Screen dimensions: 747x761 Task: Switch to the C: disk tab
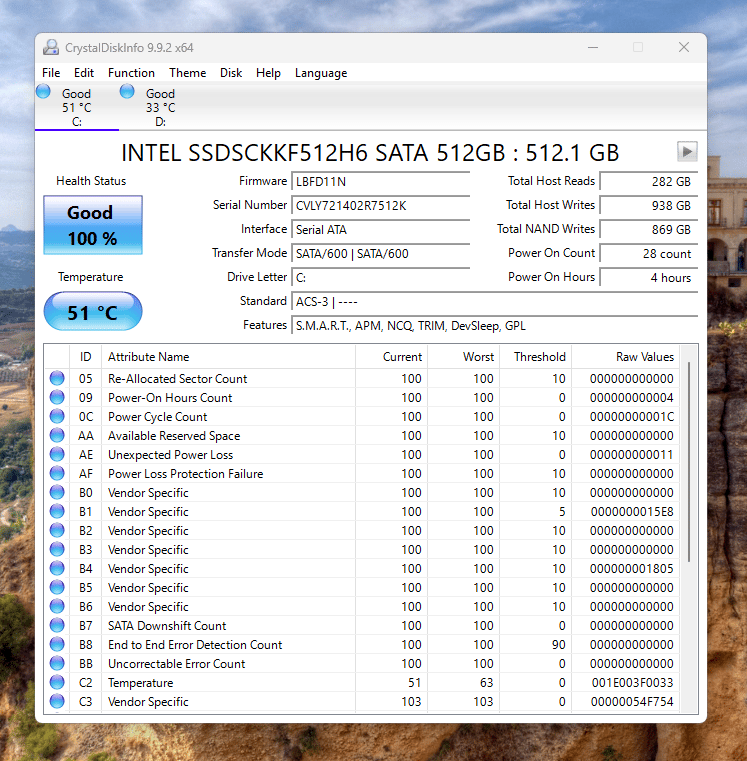[x=77, y=107]
